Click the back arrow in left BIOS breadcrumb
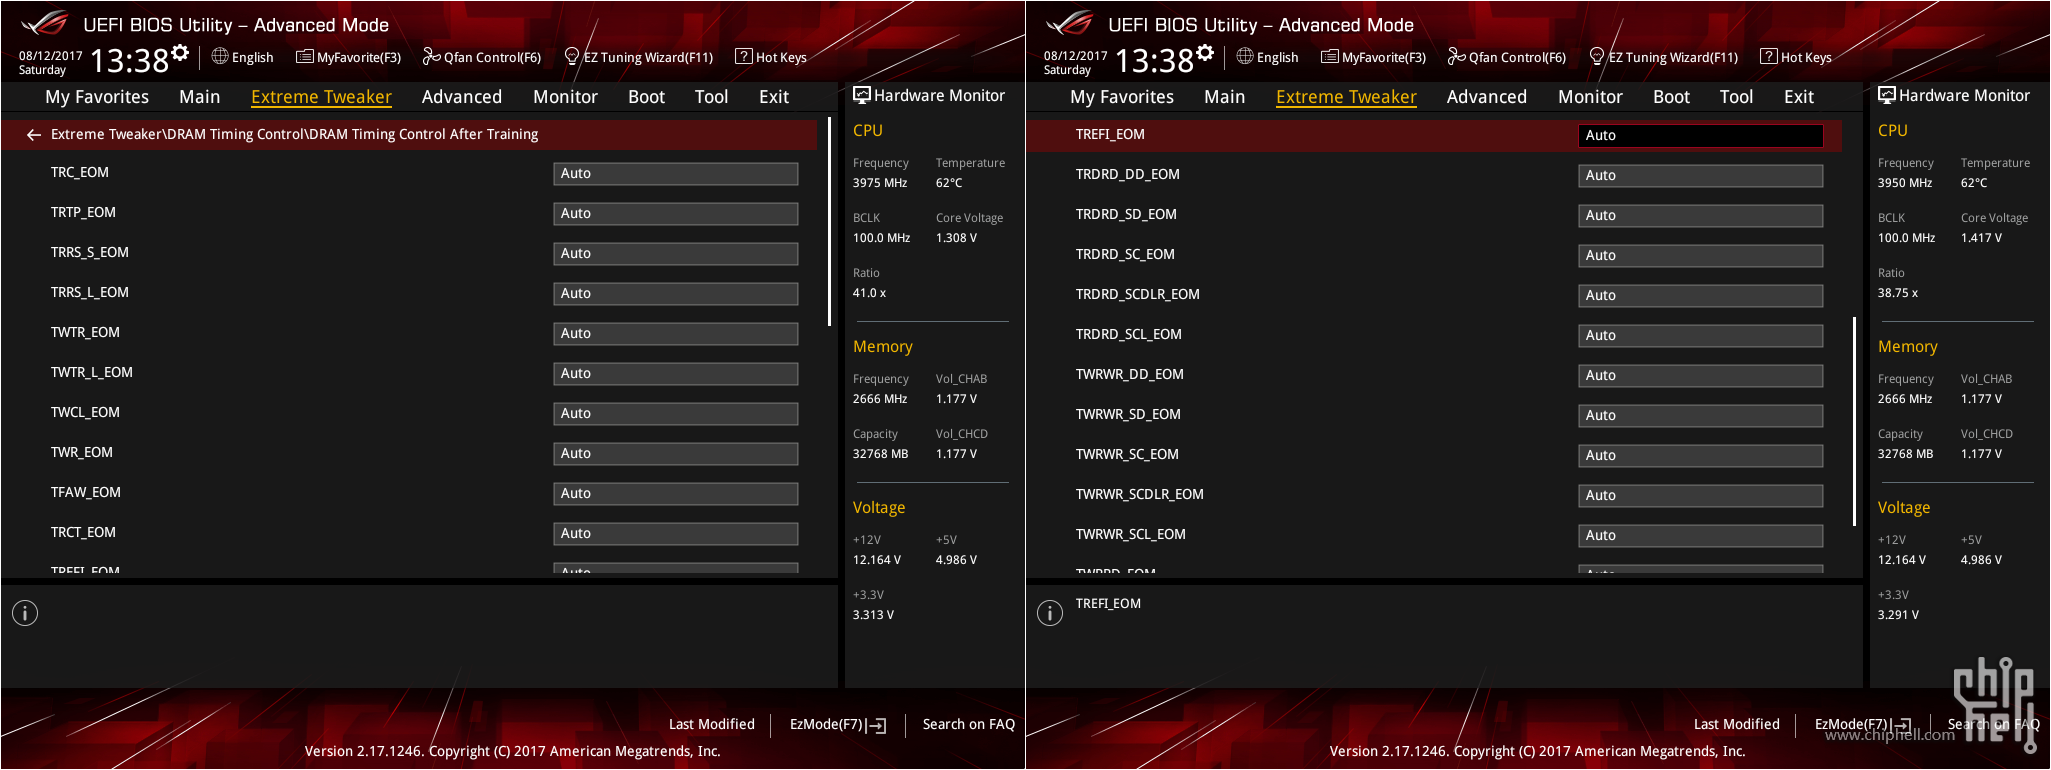The width and height of the screenshot is (2051, 770). pyautogui.click(x=34, y=134)
